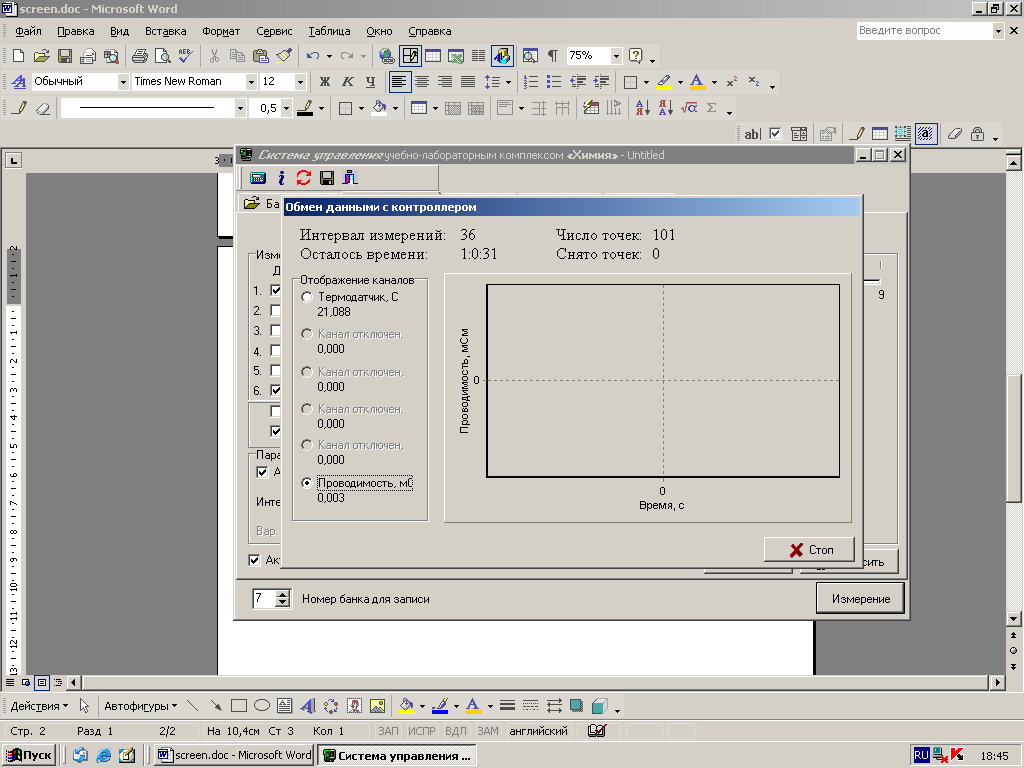Image resolution: width=1024 pixels, height=768 pixels.
Task: Click red refresh arrows in Химия toolbar
Action: click(304, 178)
